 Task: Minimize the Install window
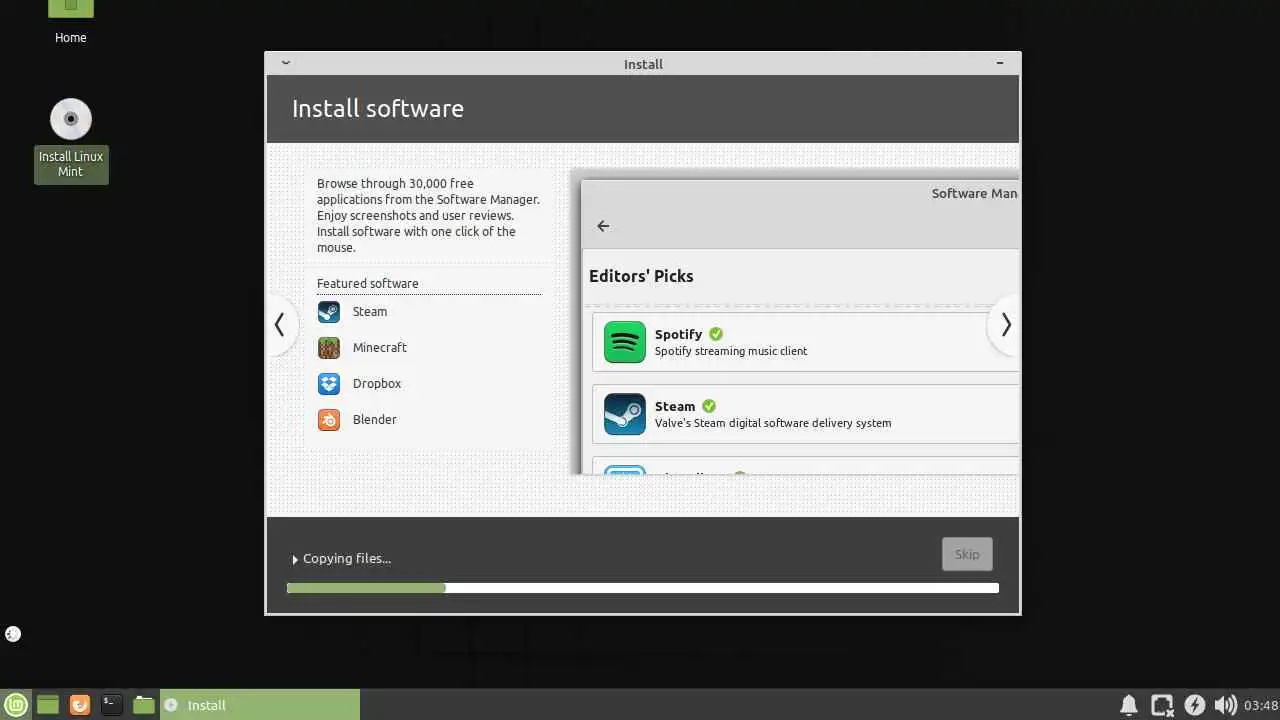pos(1000,63)
